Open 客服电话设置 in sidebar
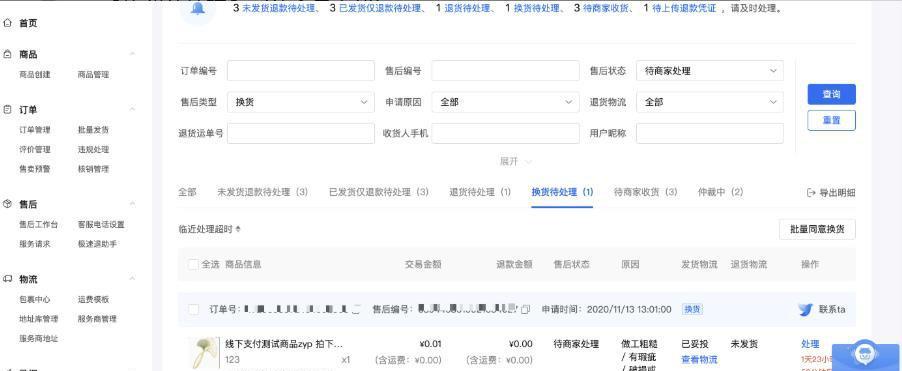 101,224
